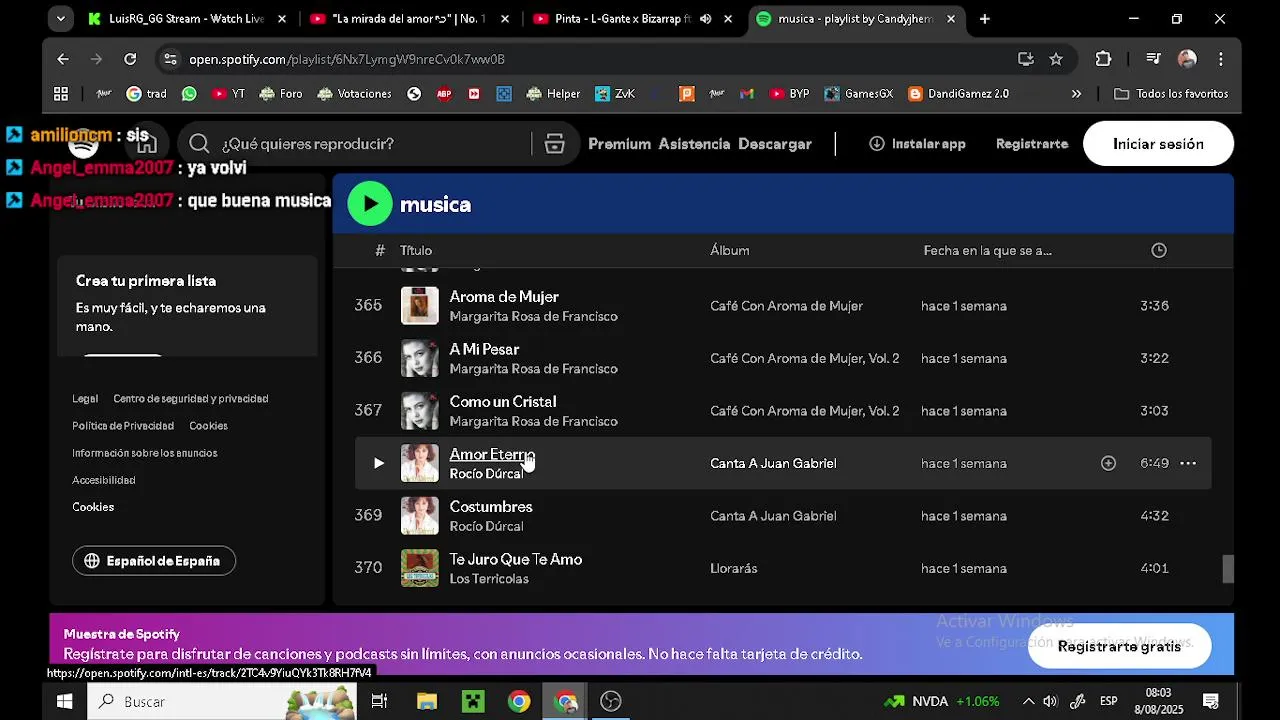Open Chrome extensions puzzle icon
The width and height of the screenshot is (1280, 720).
tap(1103, 59)
